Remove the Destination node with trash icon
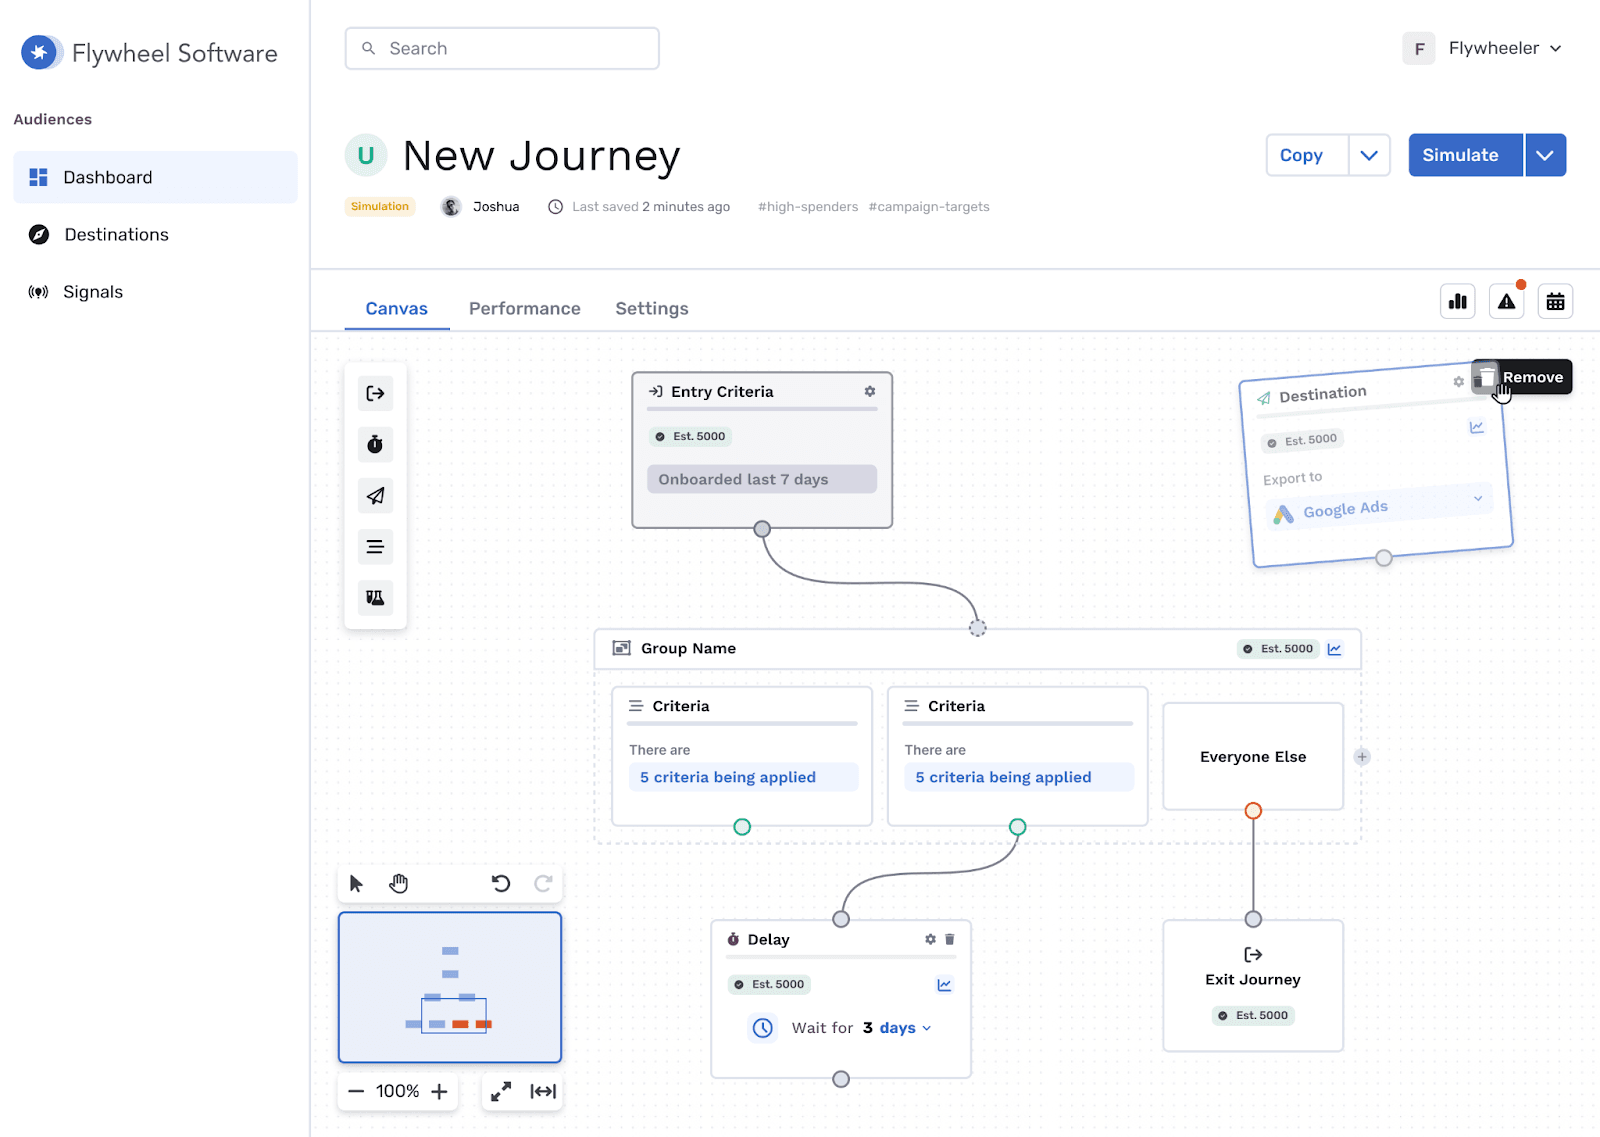This screenshot has height=1137, width=1600. pyautogui.click(x=1485, y=377)
